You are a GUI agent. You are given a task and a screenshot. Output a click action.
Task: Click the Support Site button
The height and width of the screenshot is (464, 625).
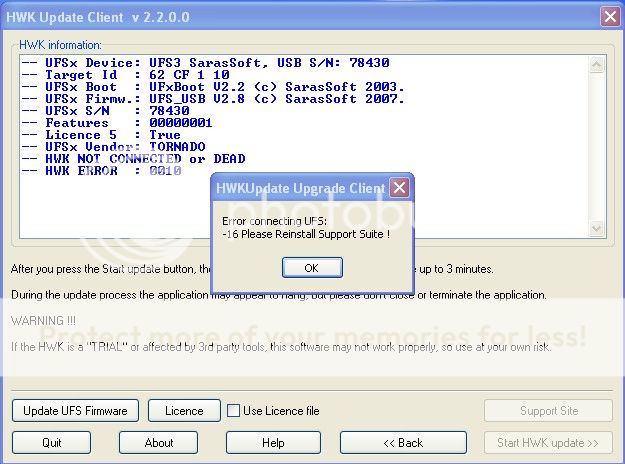pyautogui.click(x=548, y=411)
